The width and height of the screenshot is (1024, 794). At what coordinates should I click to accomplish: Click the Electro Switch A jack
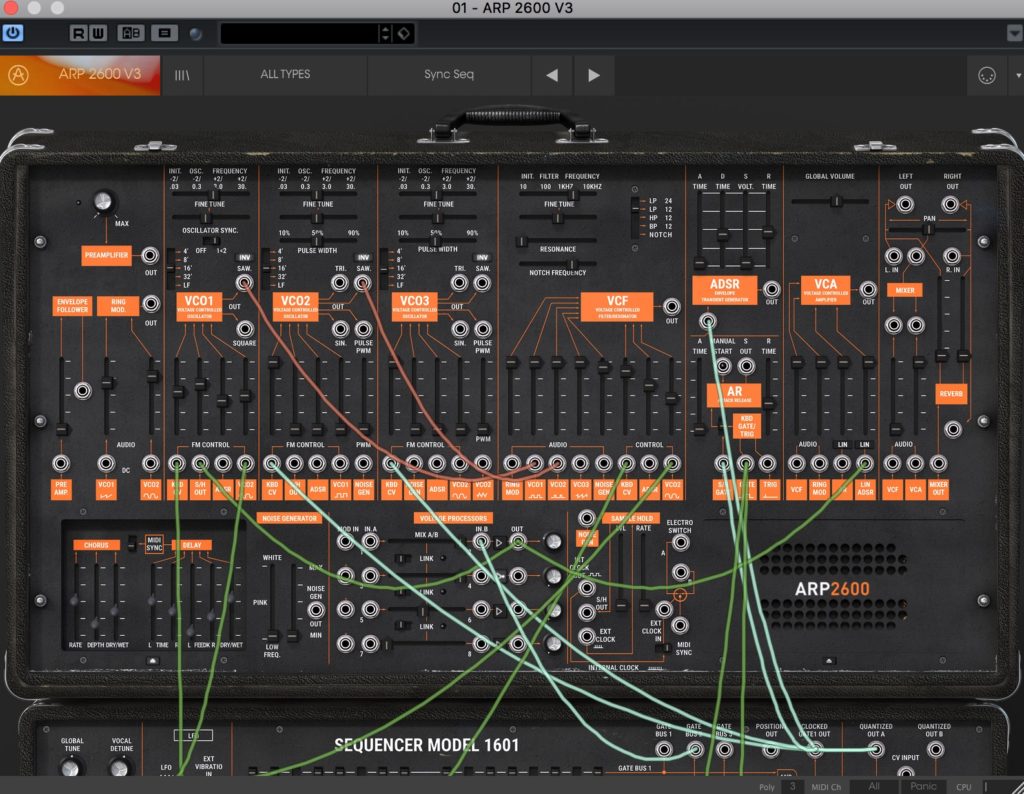pyautogui.click(x=680, y=542)
